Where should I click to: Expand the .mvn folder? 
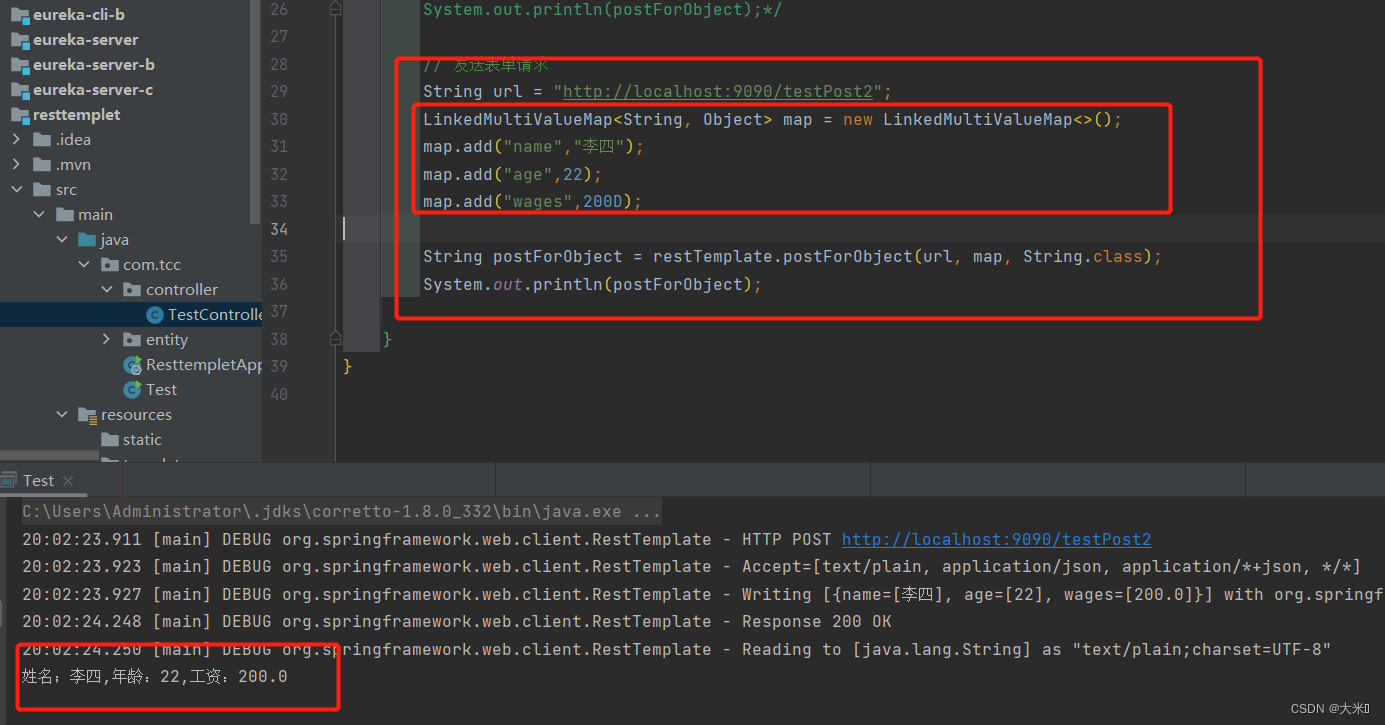[16, 165]
